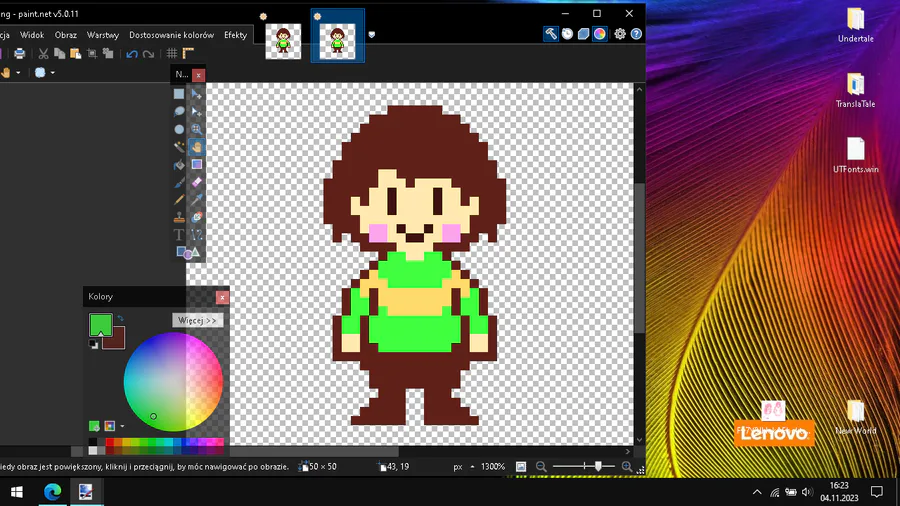Image resolution: width=900 pixels, height=506 pixels.
Task: Expand the image list dropdown arrow
Action: pos(371,35)
